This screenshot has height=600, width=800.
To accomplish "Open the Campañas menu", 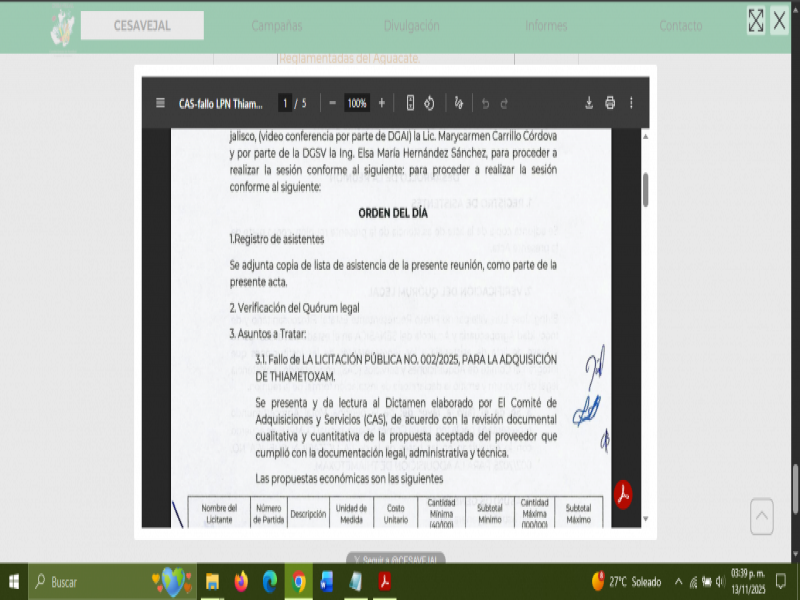I will pos(277,26).
